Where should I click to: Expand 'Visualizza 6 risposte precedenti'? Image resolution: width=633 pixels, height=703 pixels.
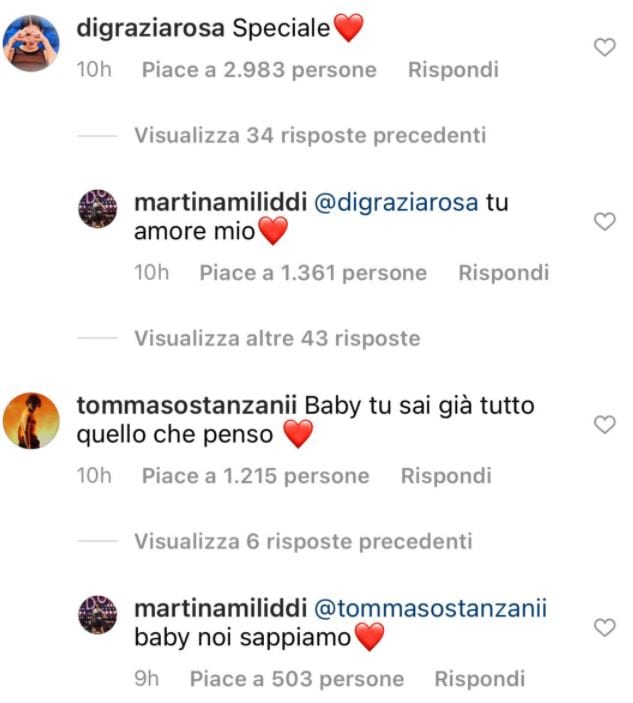pos(303,541)
